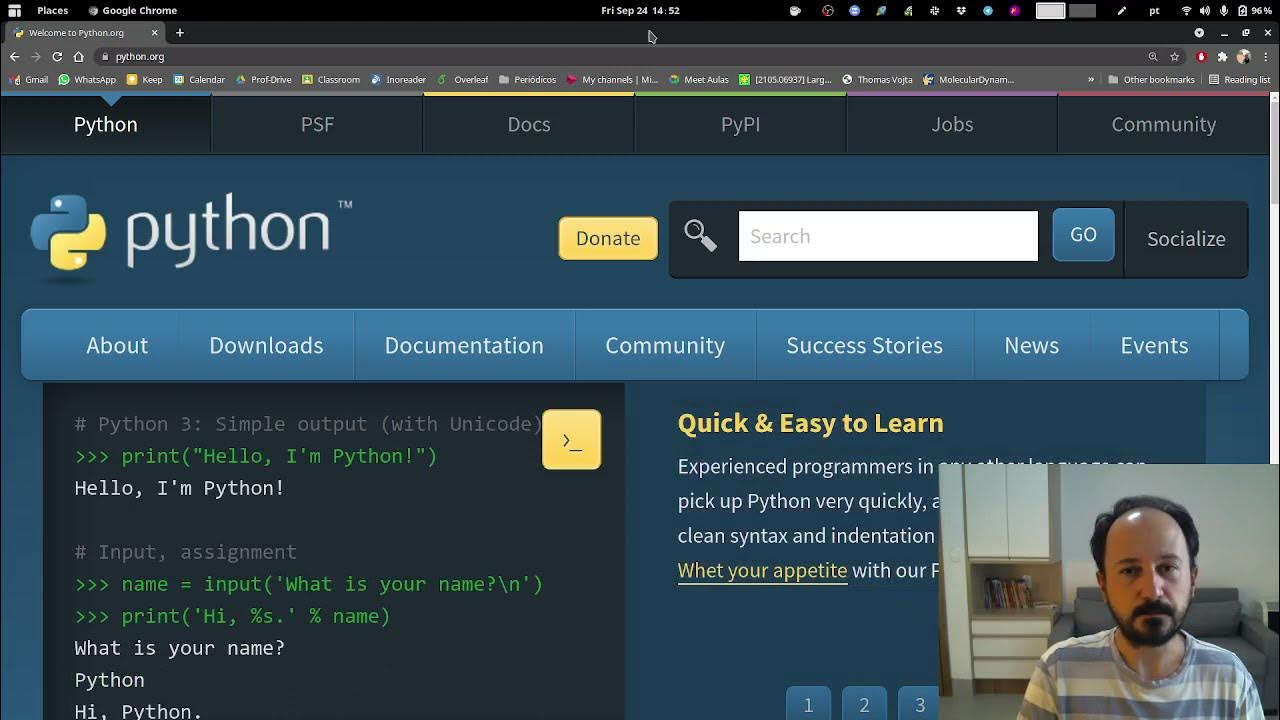Click inside the Search input field

point(888,236)
